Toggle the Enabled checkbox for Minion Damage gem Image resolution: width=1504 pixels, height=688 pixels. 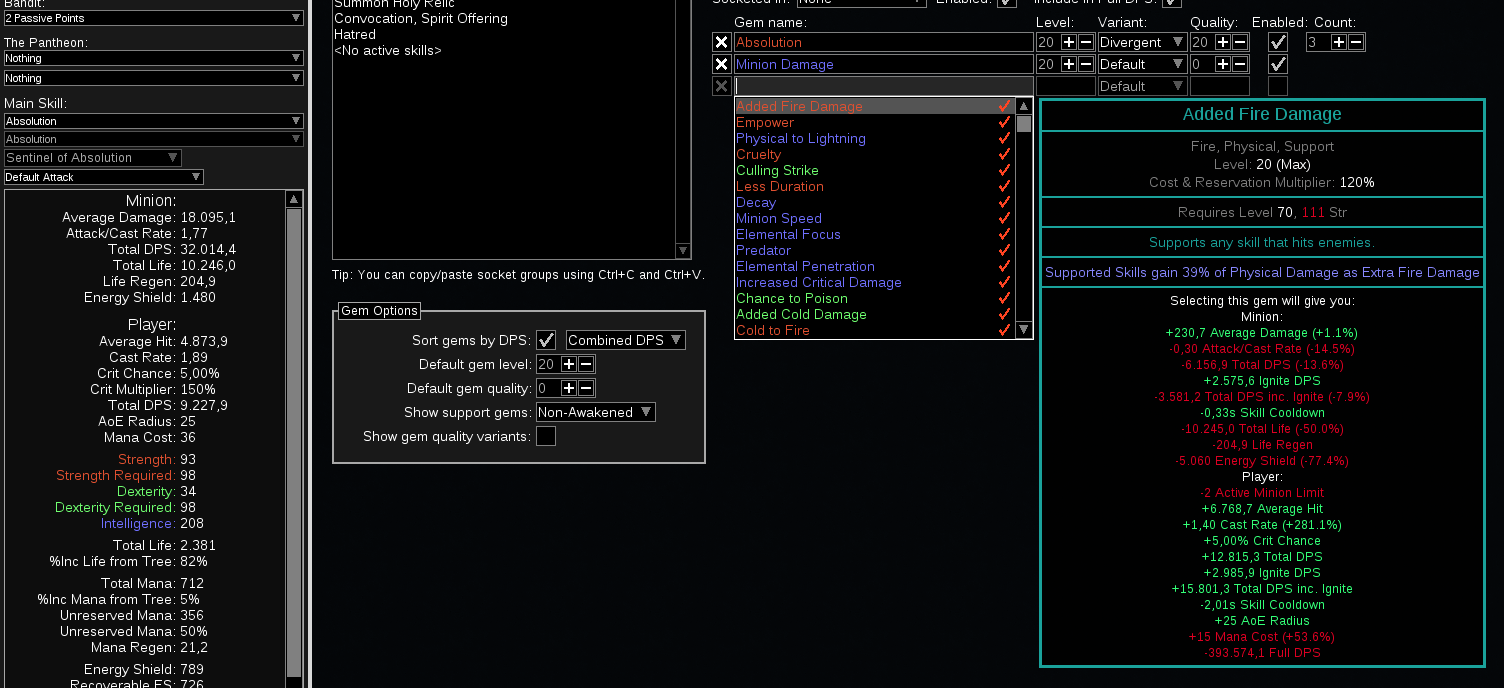coord(1278,64)
